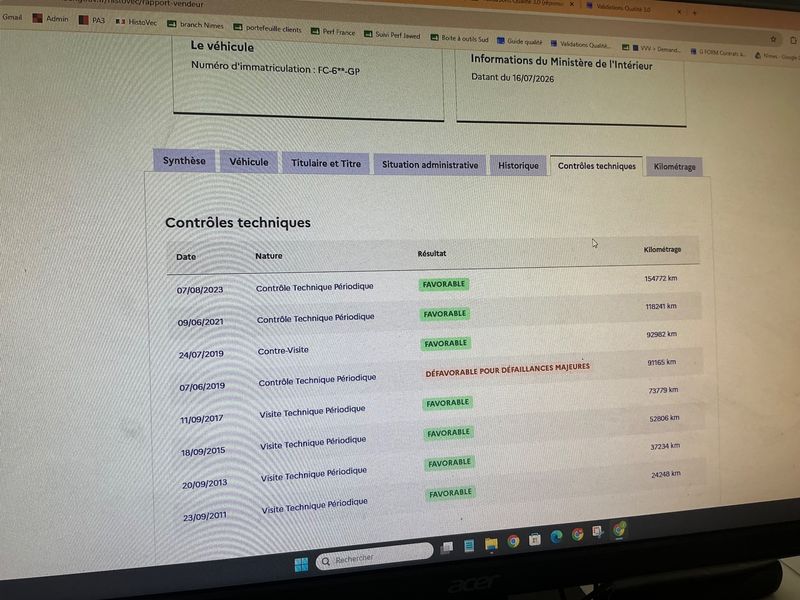Image resolution: width=800 pixels, height=600 pixels.
Task: Open the blue notes app on taskbar
Action: coord(469,545)
